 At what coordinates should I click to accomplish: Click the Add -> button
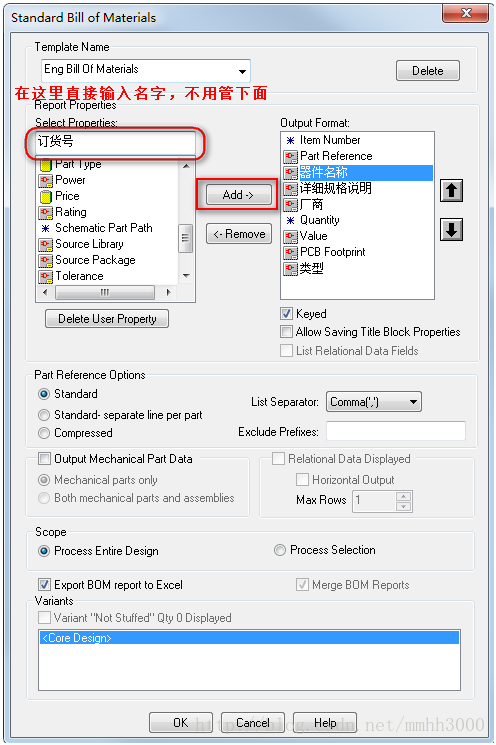click(238, 195)
